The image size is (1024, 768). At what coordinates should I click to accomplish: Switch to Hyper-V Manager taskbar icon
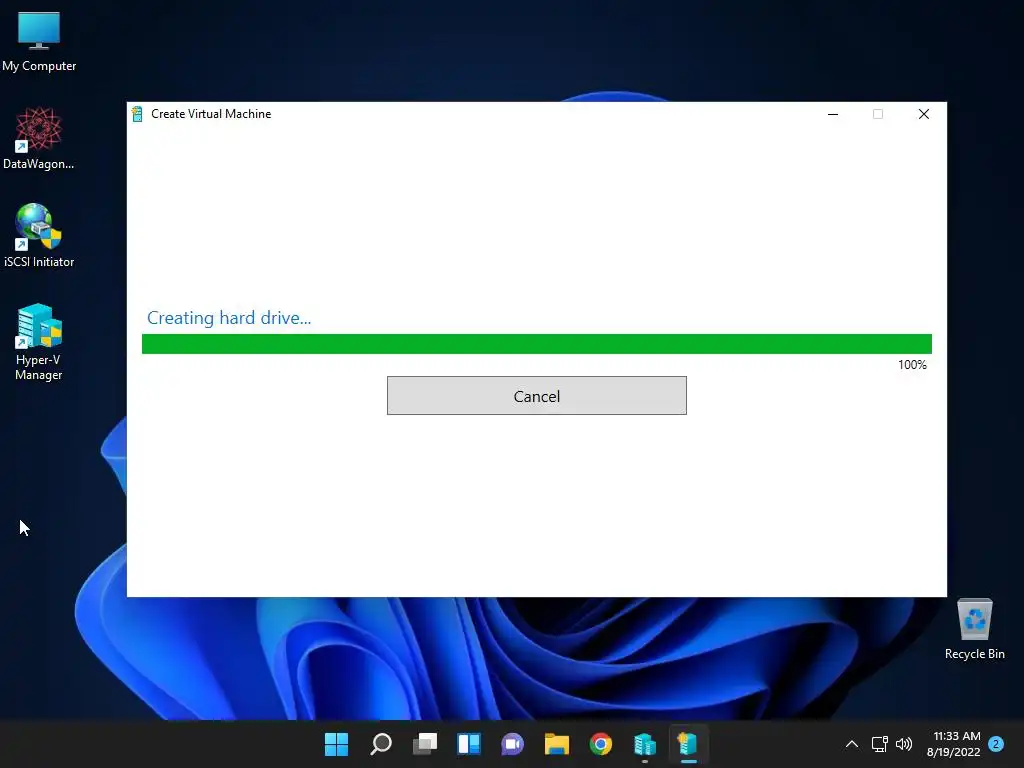tap(645, 744)
